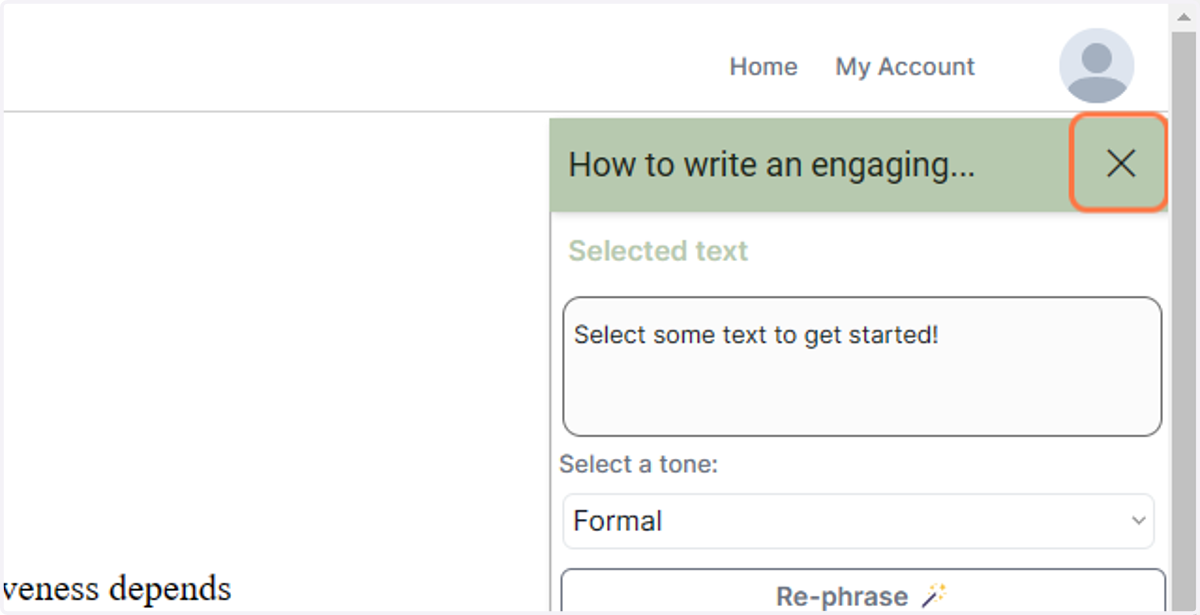Click the "Select a tone:" label
Image resolution: width=1200 pixels, height=615 pixels.
639,465
